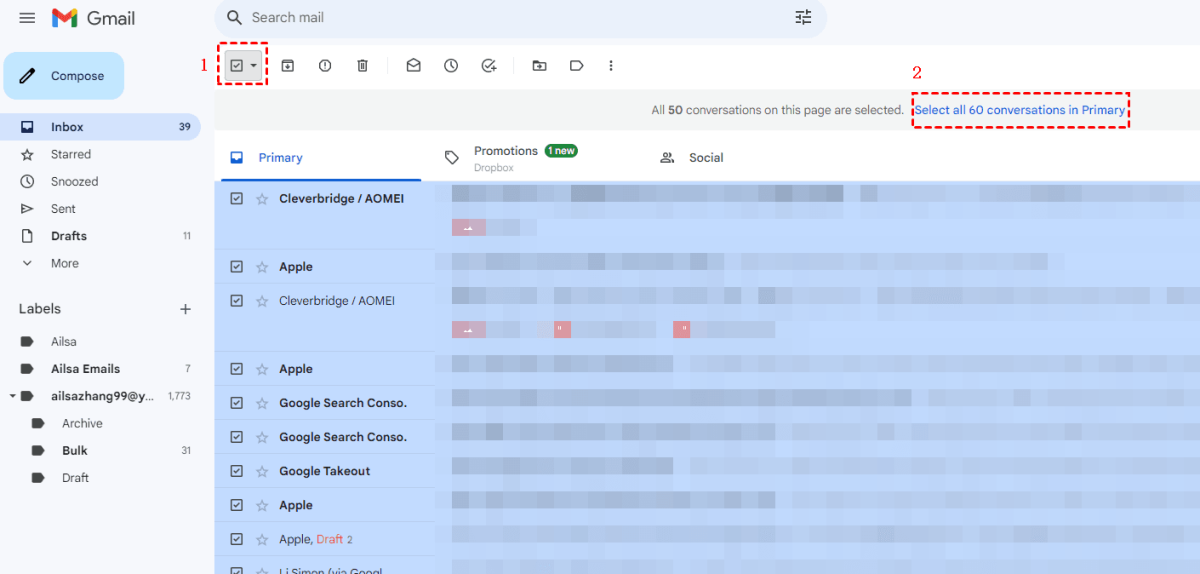Open the More three-dot toolbar menu

tap(611, 66)
